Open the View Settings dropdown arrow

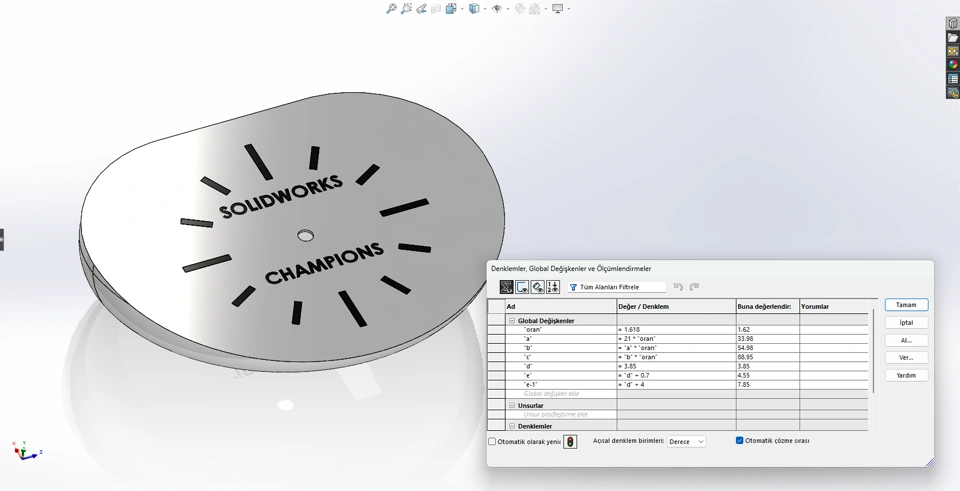click(x=568, y=9)
